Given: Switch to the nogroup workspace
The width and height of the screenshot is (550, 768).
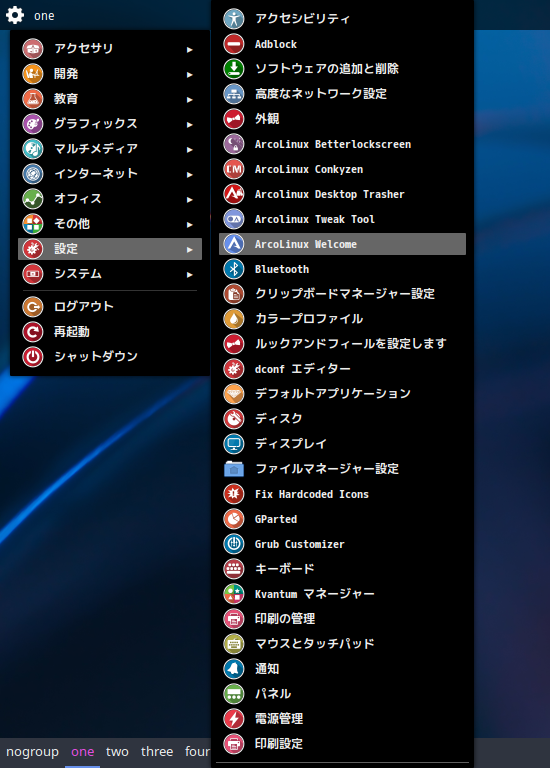Looking at the screenshot, I should 32,752.
